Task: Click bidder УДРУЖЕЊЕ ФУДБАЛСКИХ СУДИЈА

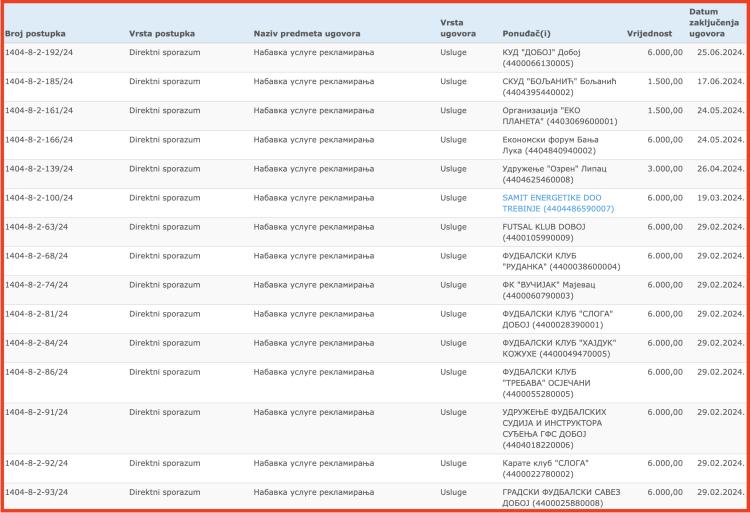Action: 554,428
